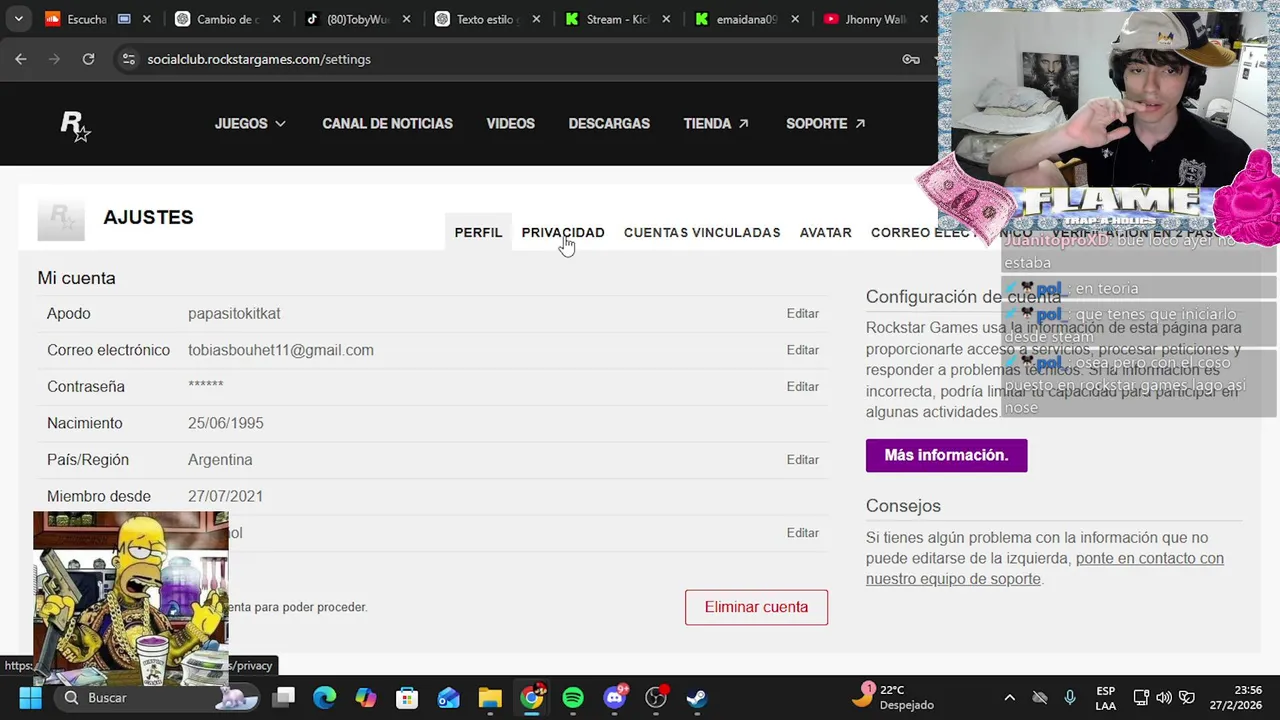
Task: Reload the page
Action: tap(88, 59)
